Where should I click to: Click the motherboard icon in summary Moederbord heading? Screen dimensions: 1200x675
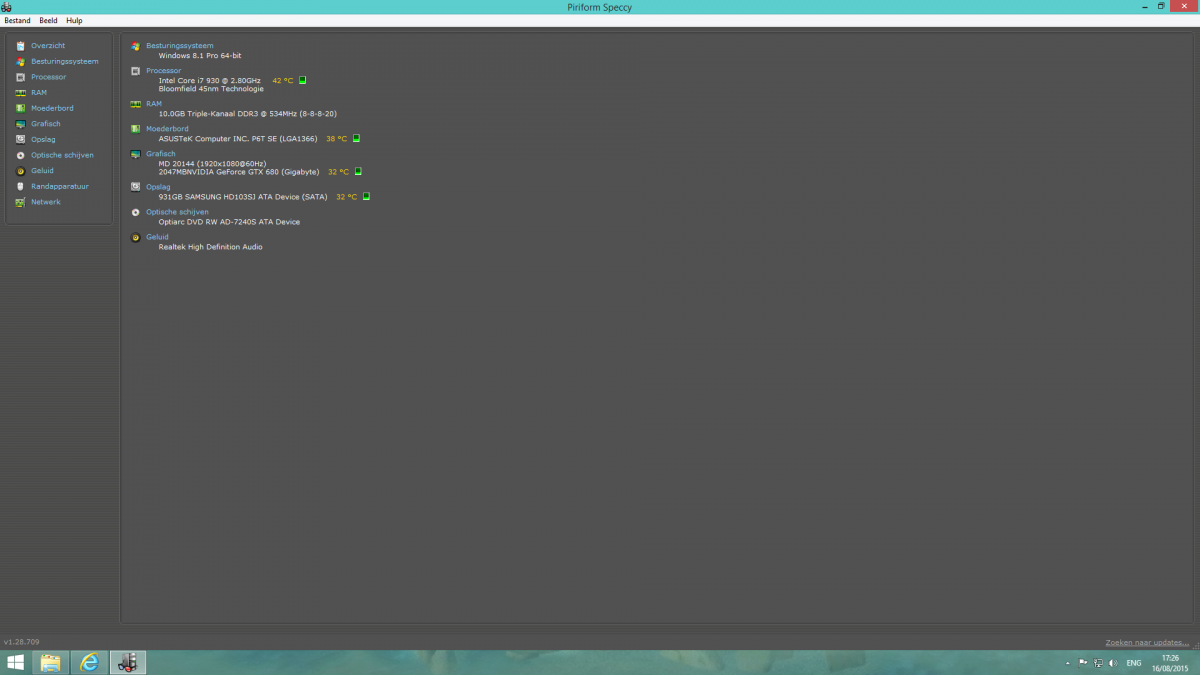(x=136, y=129)
